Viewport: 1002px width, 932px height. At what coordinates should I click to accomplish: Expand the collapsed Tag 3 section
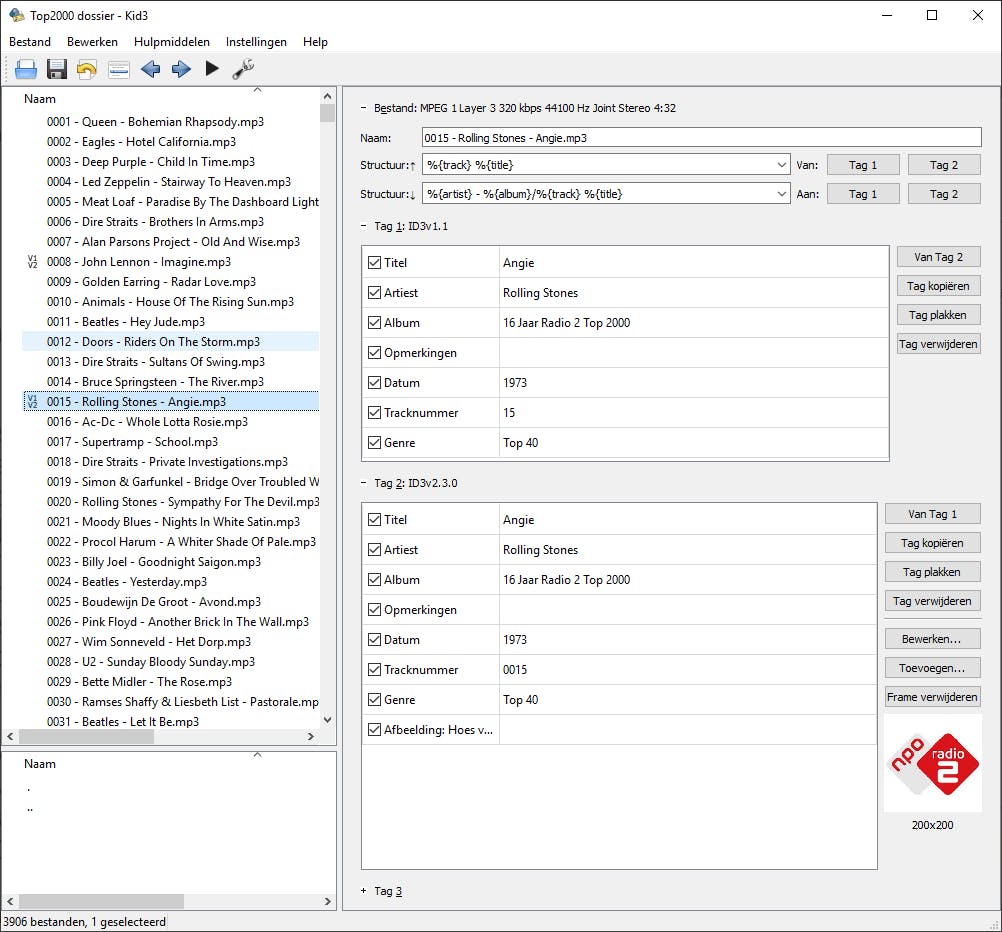click(x=364, y=891)
